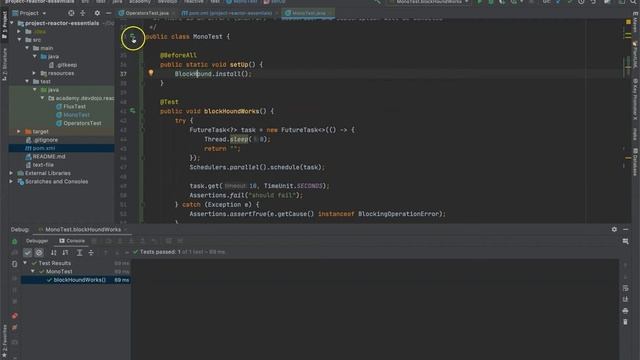The width and height of the screenshot is (640, 360).
Task: Click collapse all icon in test results toolbar
Action: click(x=91, y=253)
